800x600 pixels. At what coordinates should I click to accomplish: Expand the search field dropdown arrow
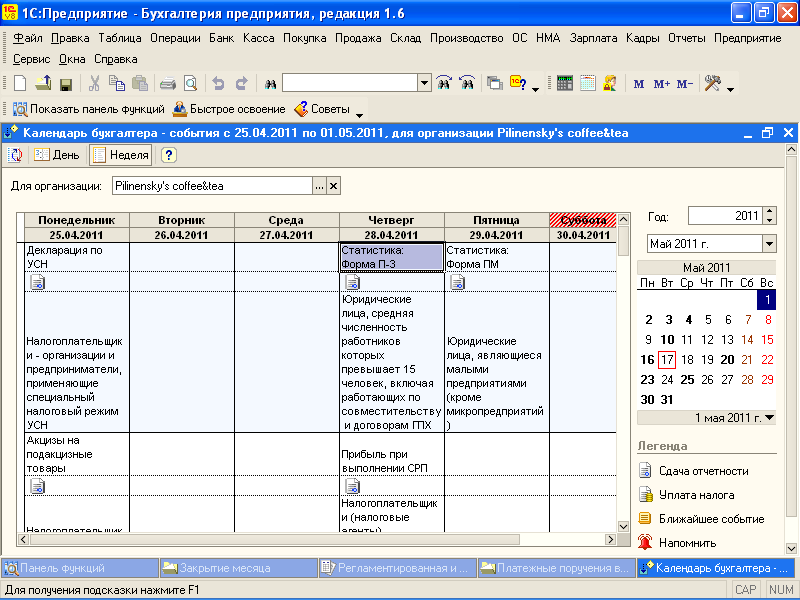coord(424,83)
